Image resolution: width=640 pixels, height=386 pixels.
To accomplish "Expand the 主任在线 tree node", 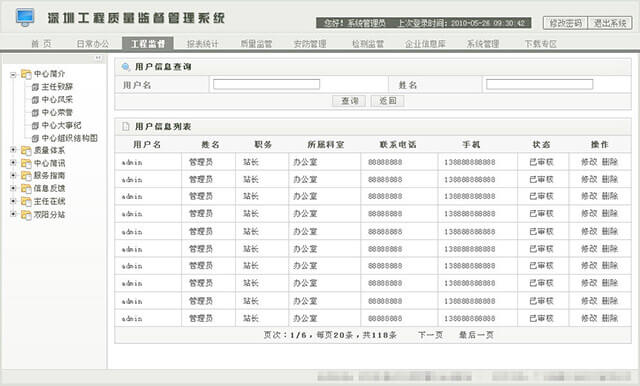I will pyautogui.click(x=13, y=201).
